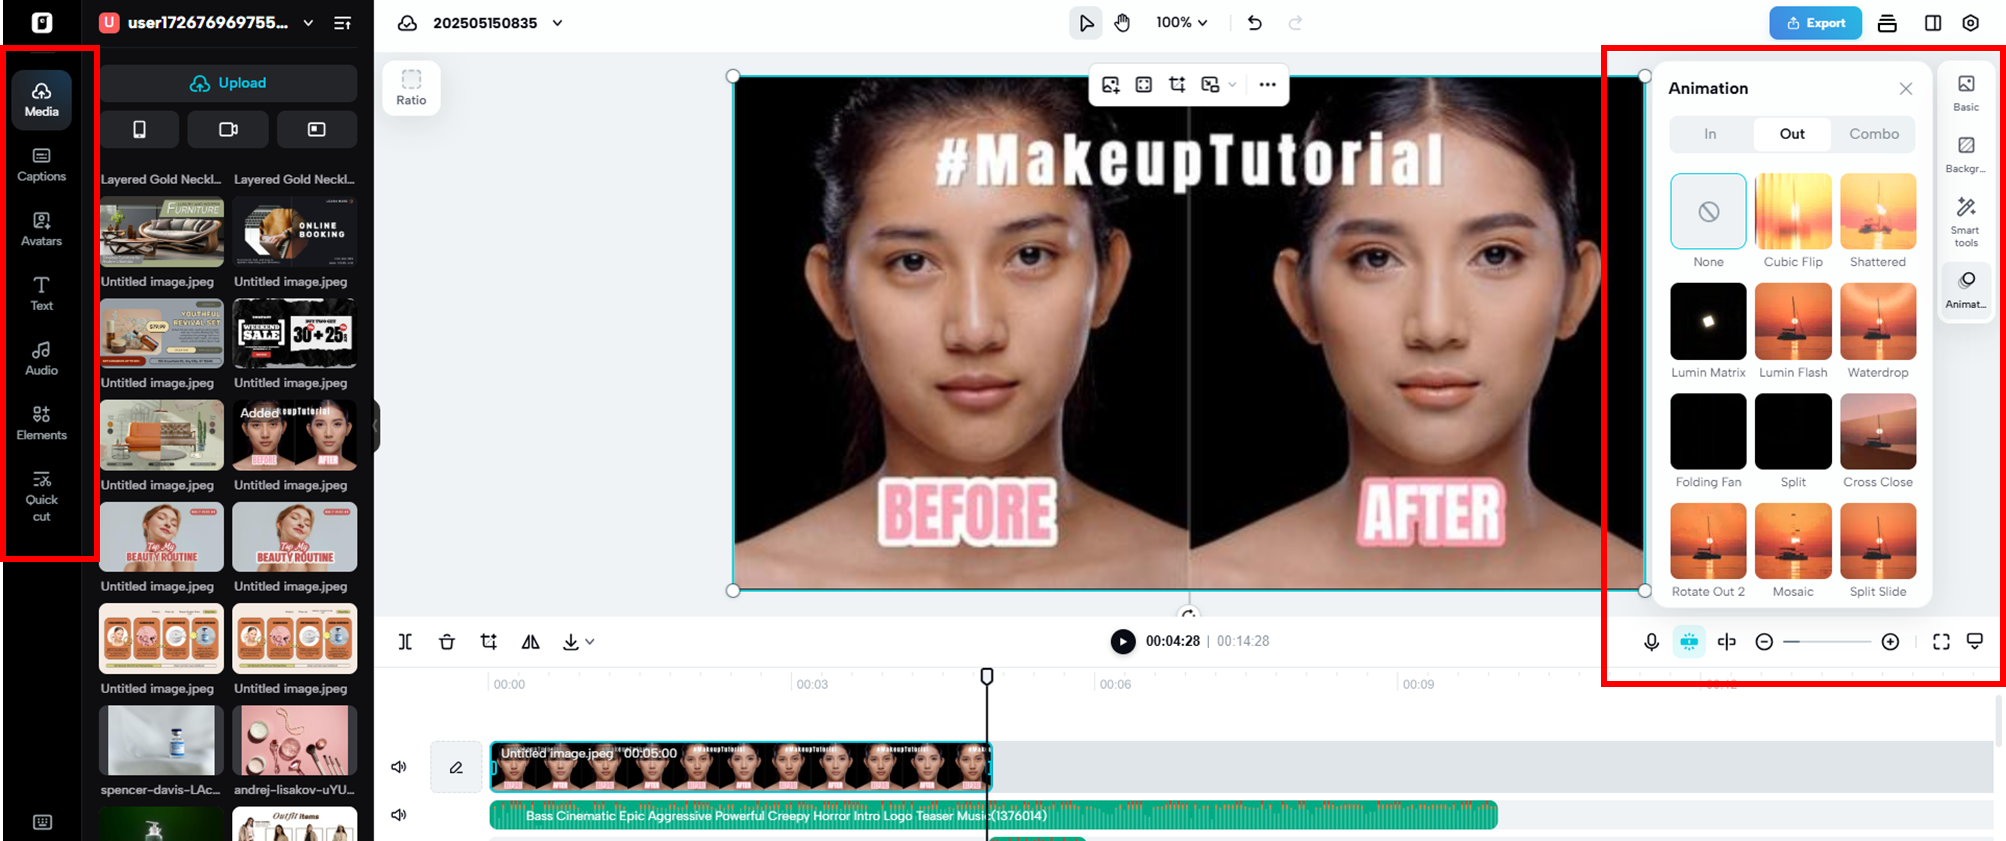
Task: Open the settings icon in top bar
Action: pos(1970,23)
